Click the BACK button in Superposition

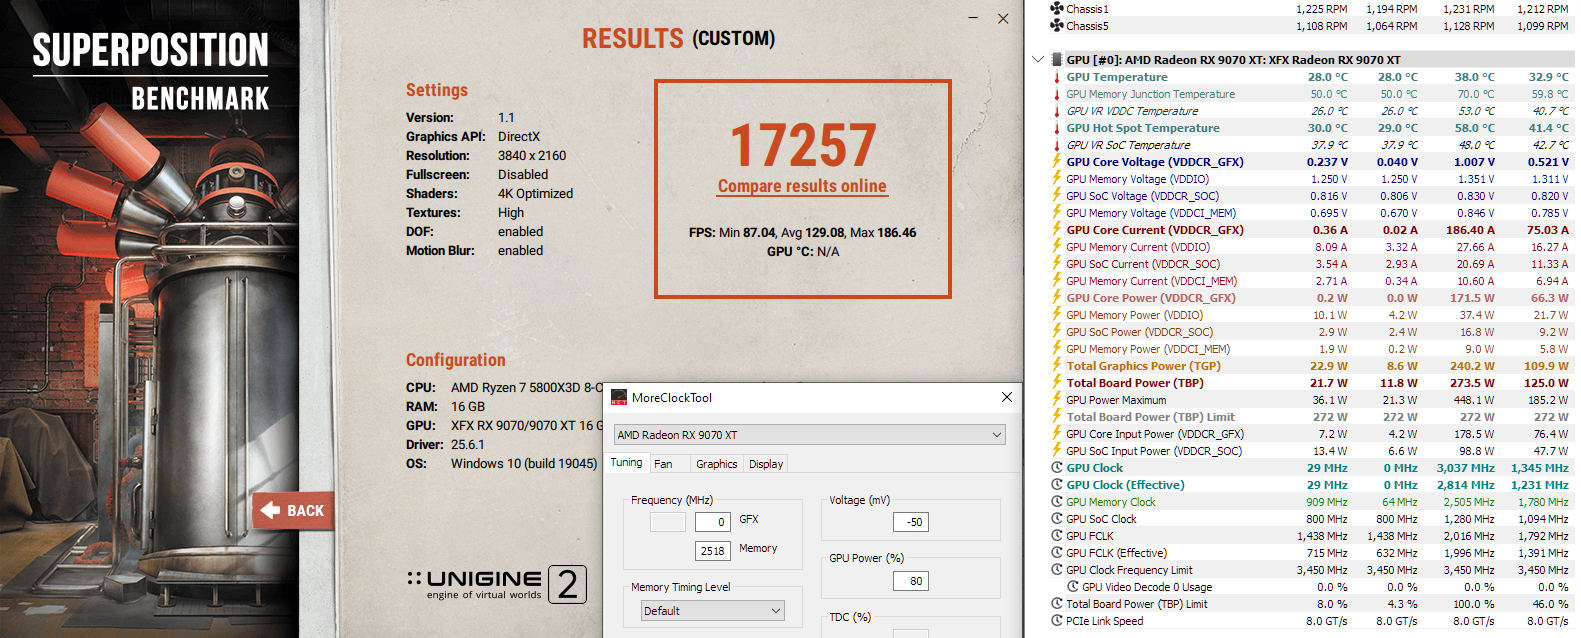pyautogui.click(x=291, y=510)
